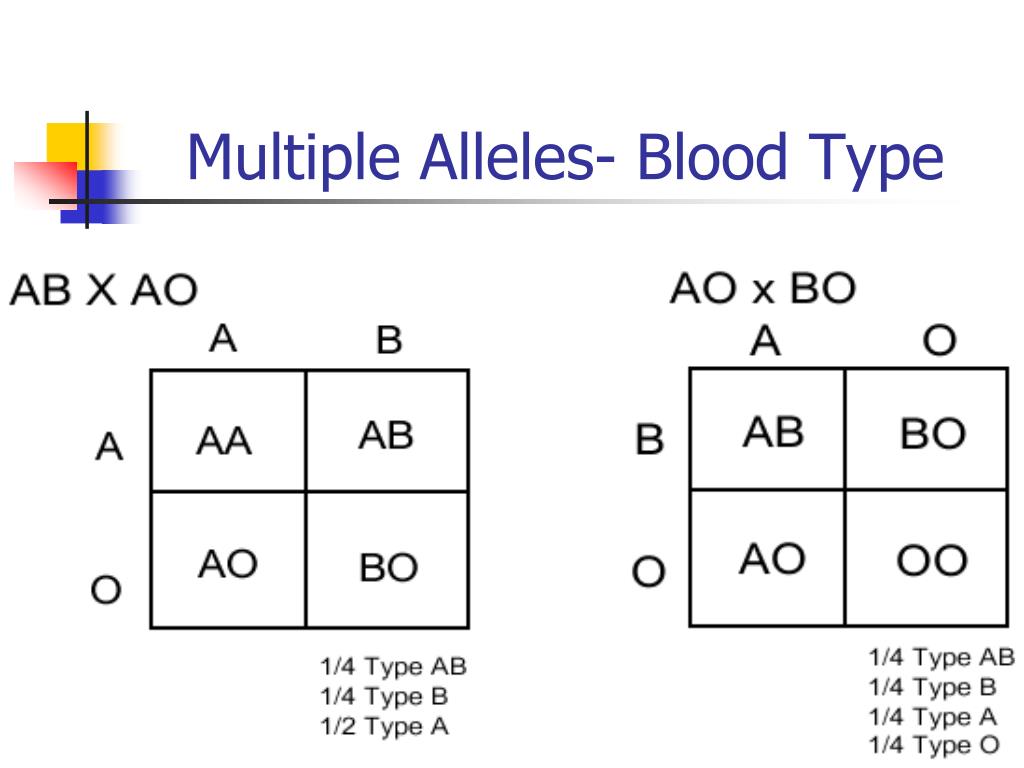This screenshot has height=768, width=1024.
Task: Click the blue square in the logo
Action: click(98, 197)
